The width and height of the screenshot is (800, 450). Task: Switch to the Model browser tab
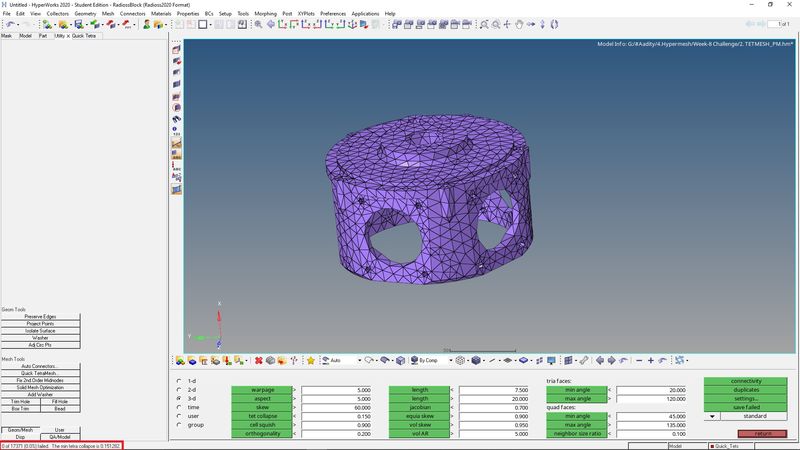[x=25, y=36]
